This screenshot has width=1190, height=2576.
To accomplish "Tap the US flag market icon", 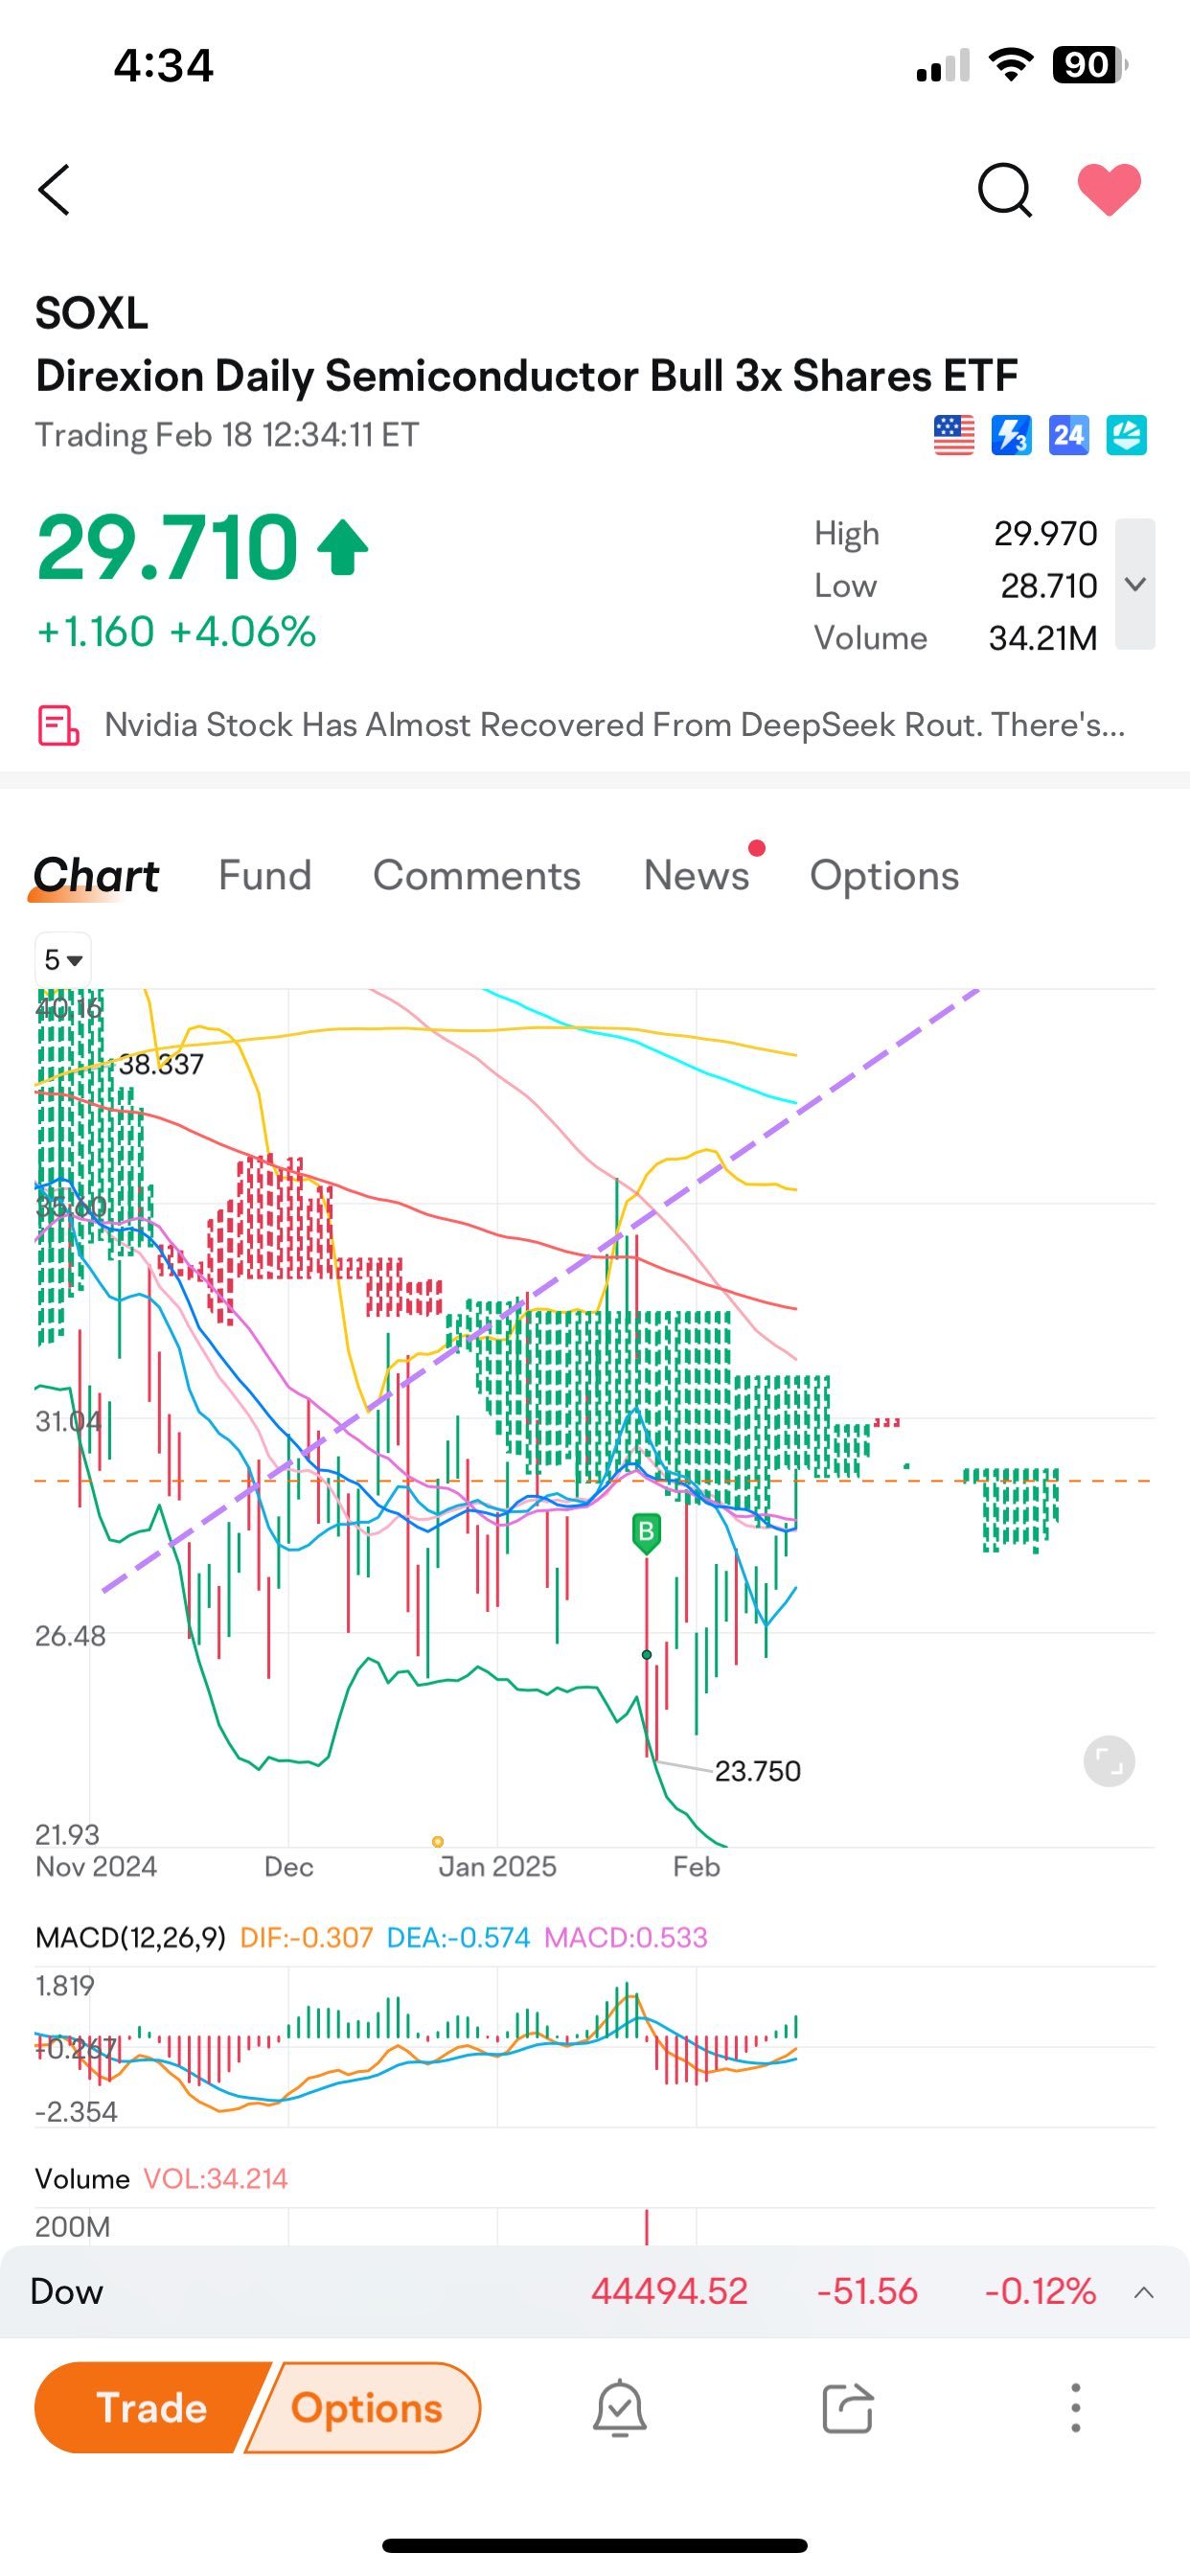I will pos(953,436).
